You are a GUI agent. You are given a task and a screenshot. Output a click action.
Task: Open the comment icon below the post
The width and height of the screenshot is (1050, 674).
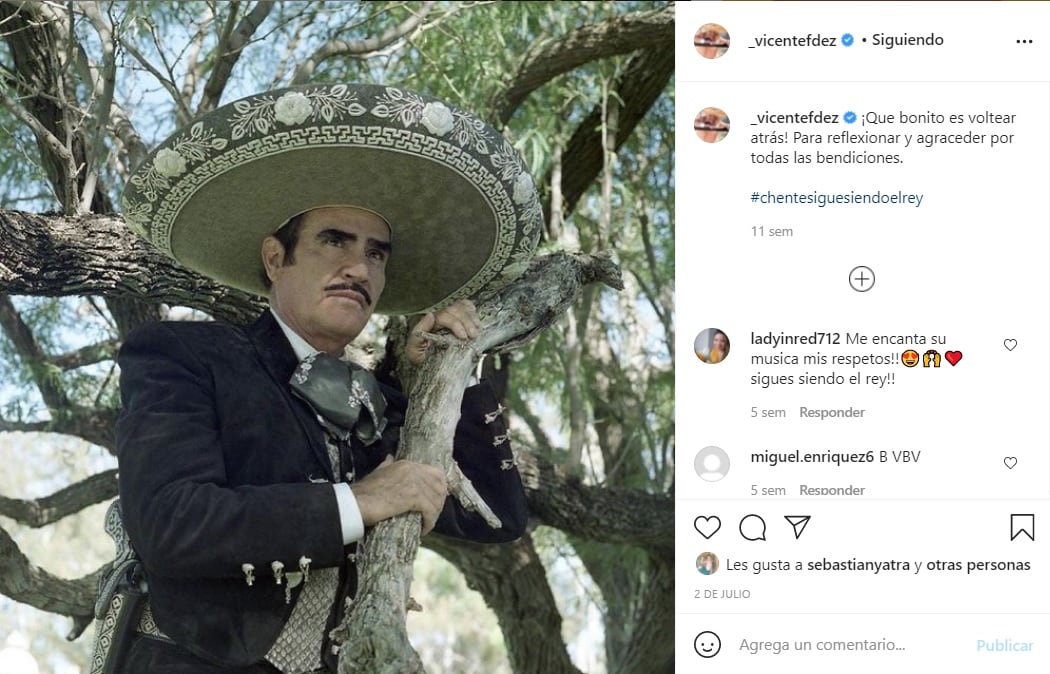753,527
